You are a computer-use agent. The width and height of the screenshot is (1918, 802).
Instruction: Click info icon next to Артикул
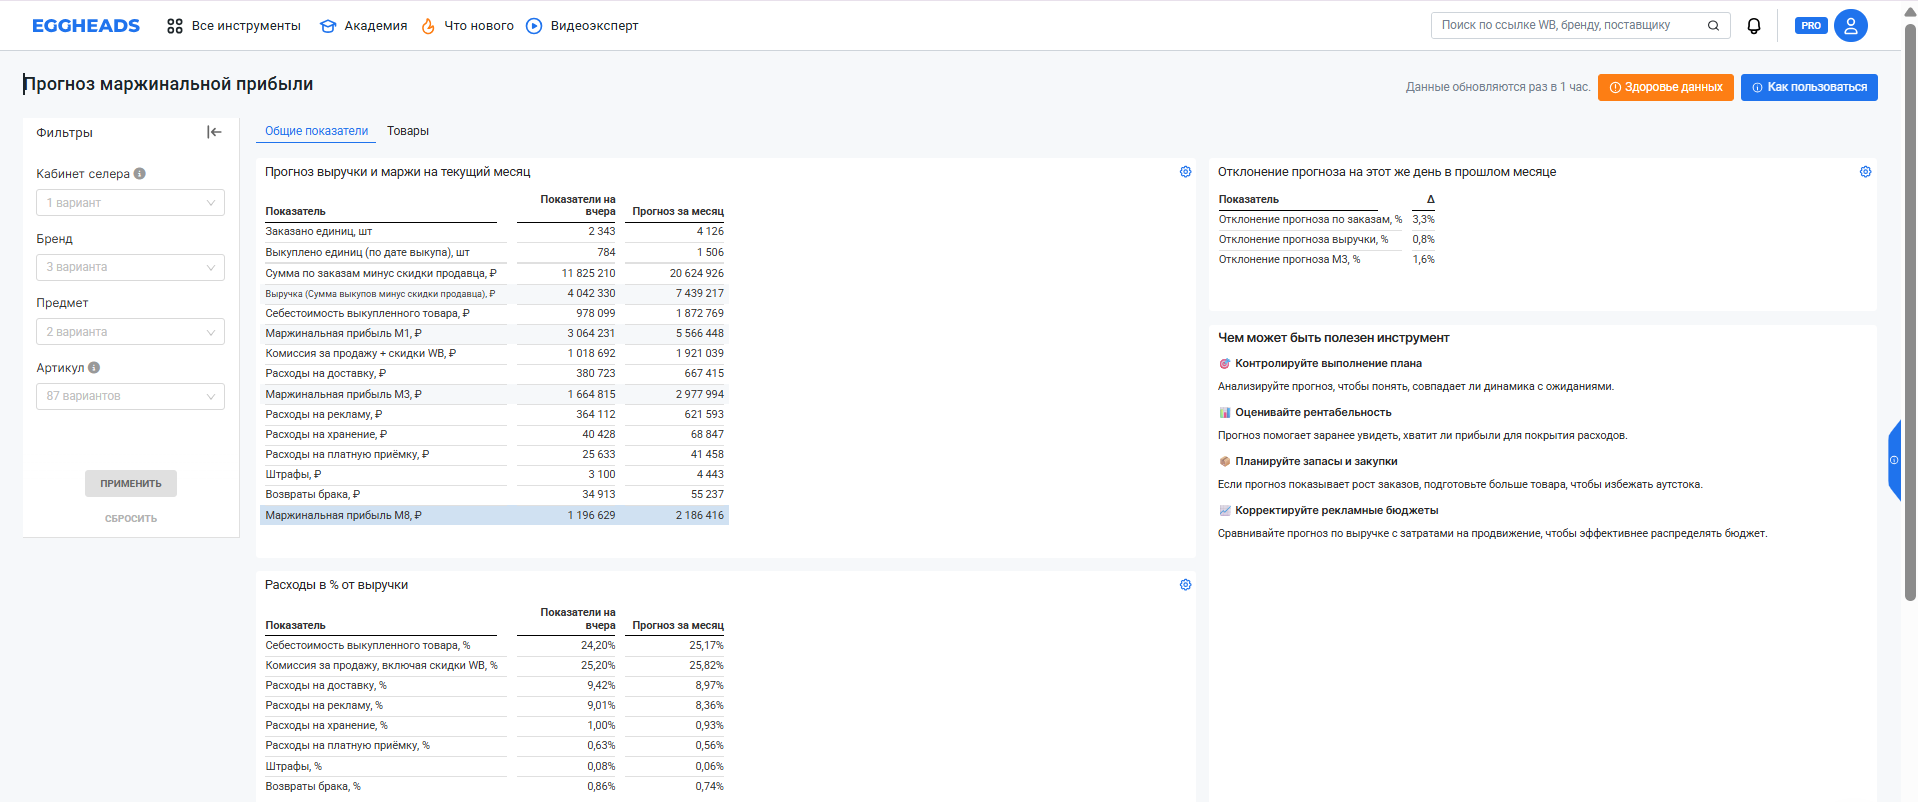(x=94, y=368)
